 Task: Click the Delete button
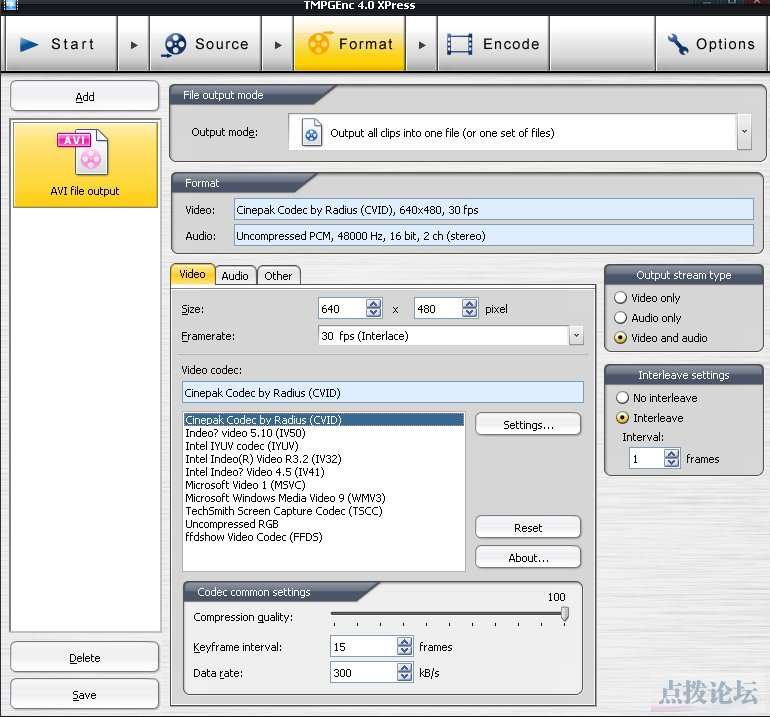(84, 658)
